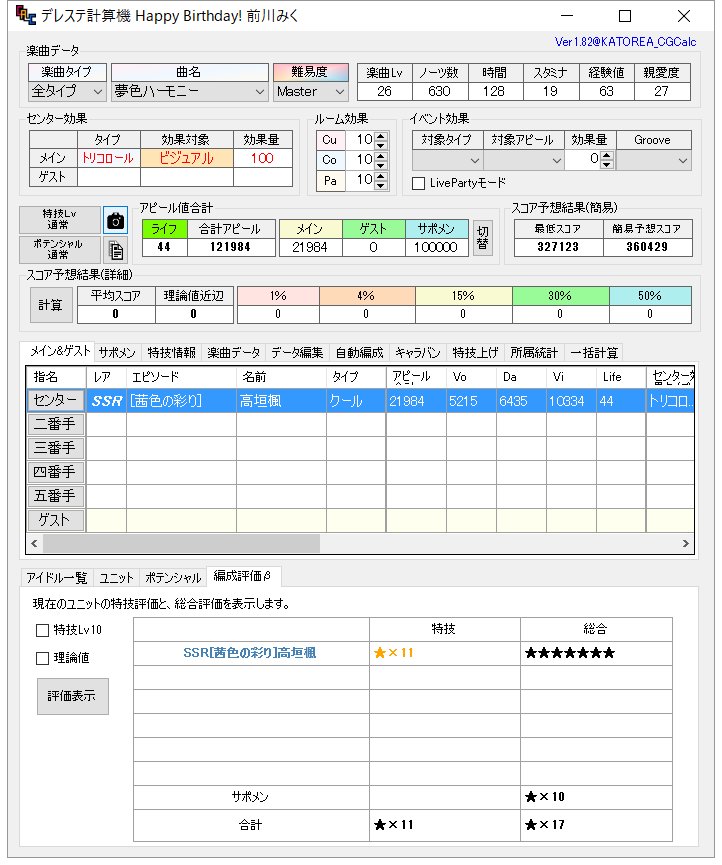This screenshot has width=722, height=865.
Task: Open the データ編集 tab
Action: [297, 353]
